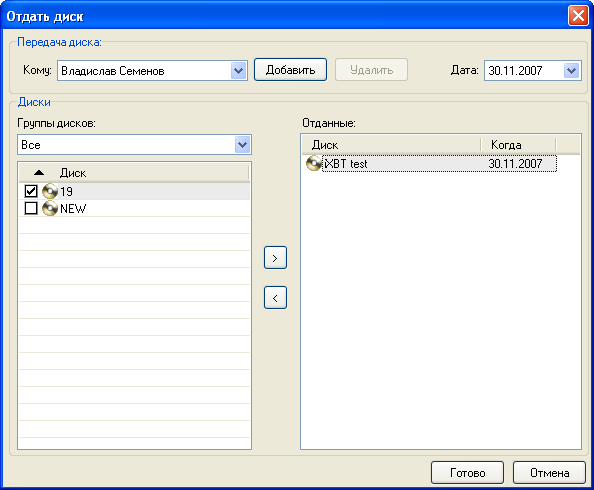Cancel with the Отмена button
Viewport: 594px width, 490px height.
point(549,473)
